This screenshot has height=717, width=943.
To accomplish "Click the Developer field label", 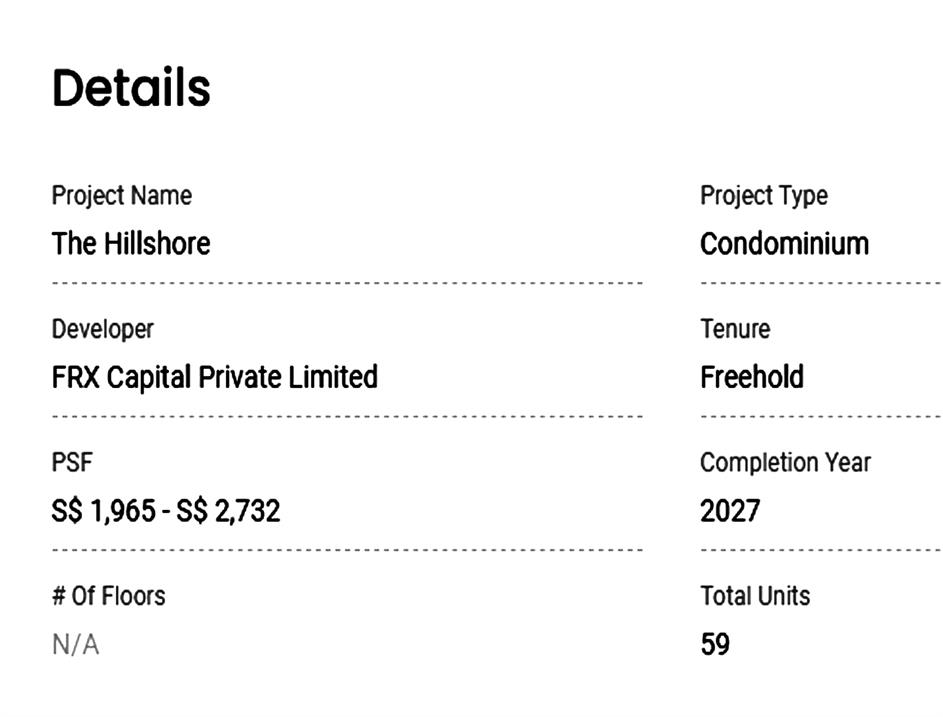I will point(103,329).
